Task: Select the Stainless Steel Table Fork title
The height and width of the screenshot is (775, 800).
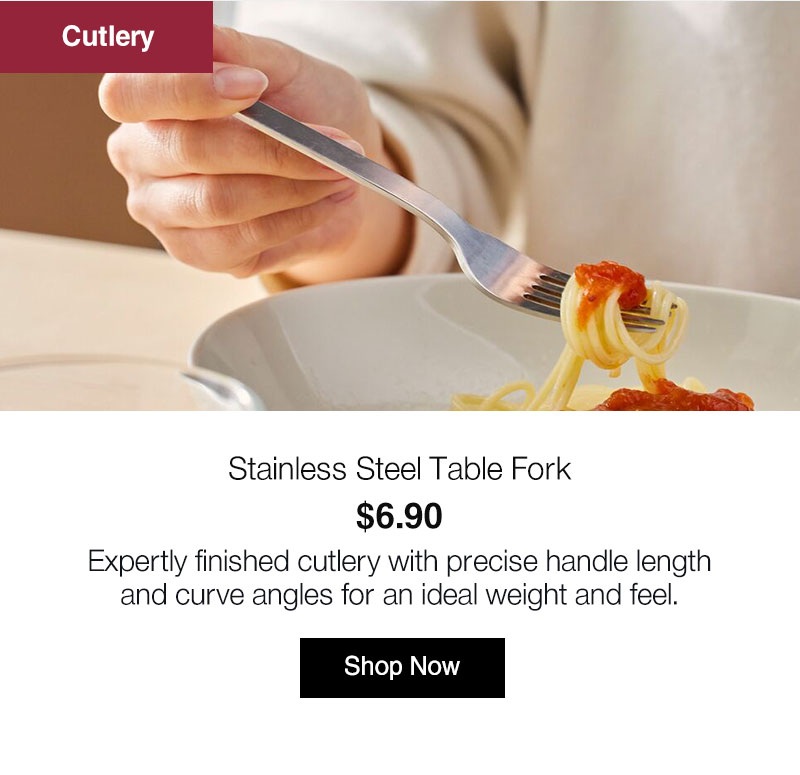Action: click(x=399, y=469)
